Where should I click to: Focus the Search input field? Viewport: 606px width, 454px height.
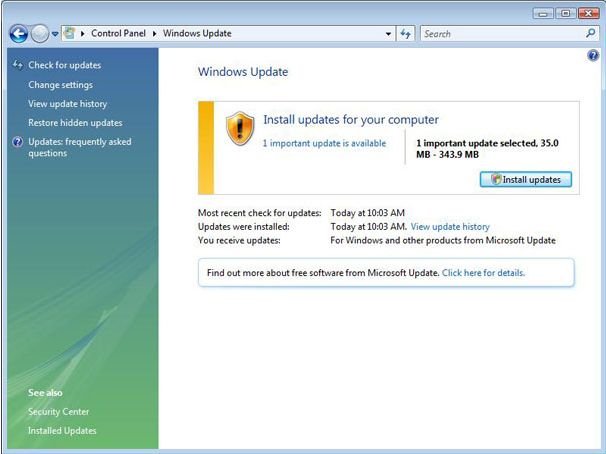[500, 34]
